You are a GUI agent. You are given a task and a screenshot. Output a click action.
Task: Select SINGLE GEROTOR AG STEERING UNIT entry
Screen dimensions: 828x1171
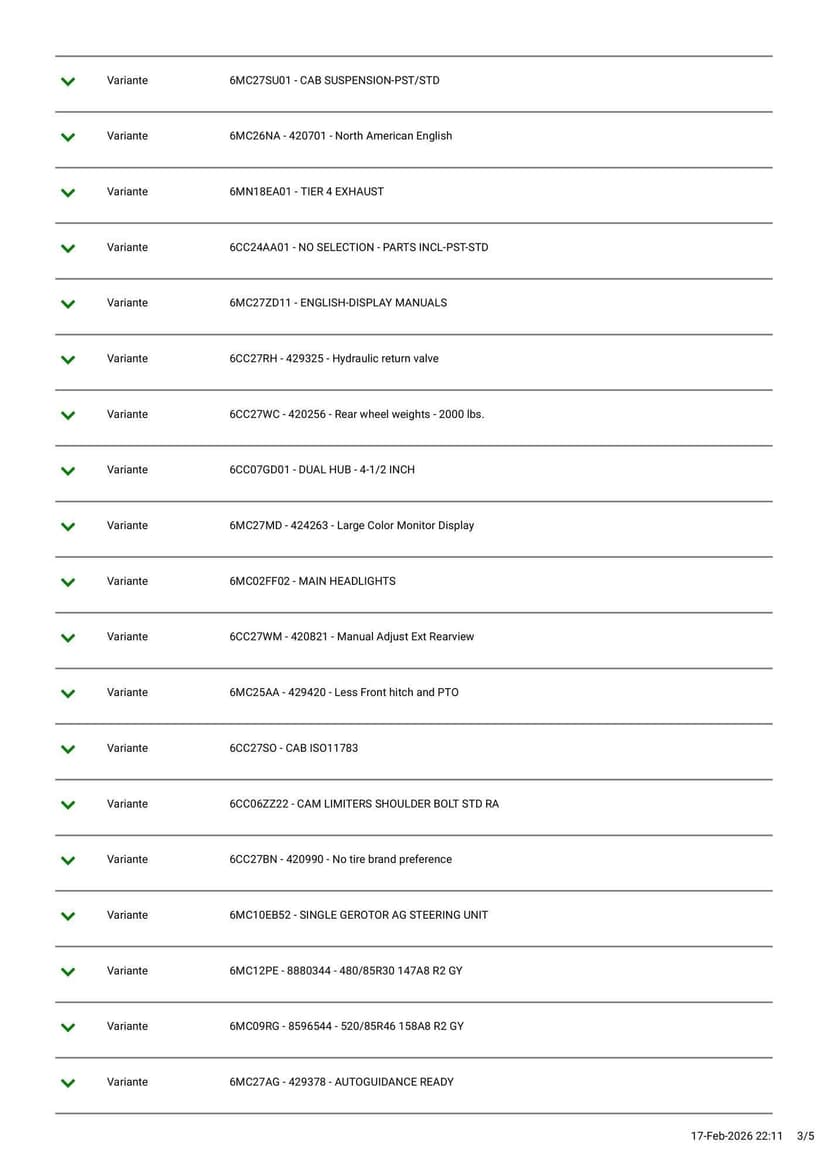[358, 915]
